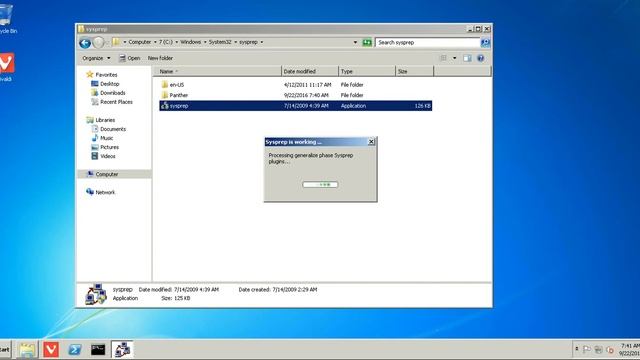The height and width of the screenshot is (360, 640).
Task: Launch Vivaldi from the taskbar
Action: tap(51, 350)
